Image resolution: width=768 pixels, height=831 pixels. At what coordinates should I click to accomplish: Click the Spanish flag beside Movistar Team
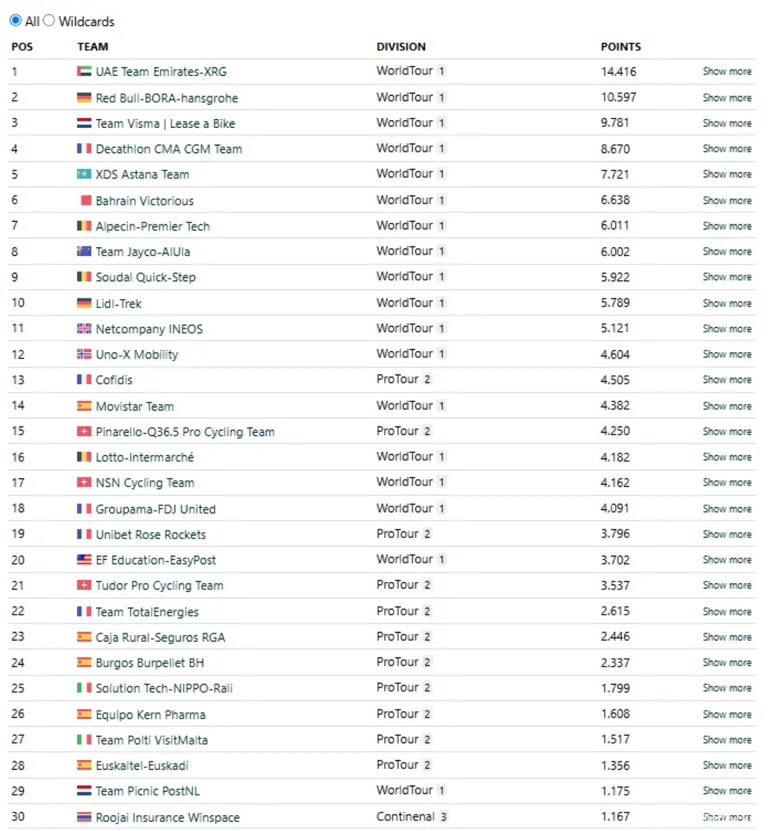pos(84,406)
